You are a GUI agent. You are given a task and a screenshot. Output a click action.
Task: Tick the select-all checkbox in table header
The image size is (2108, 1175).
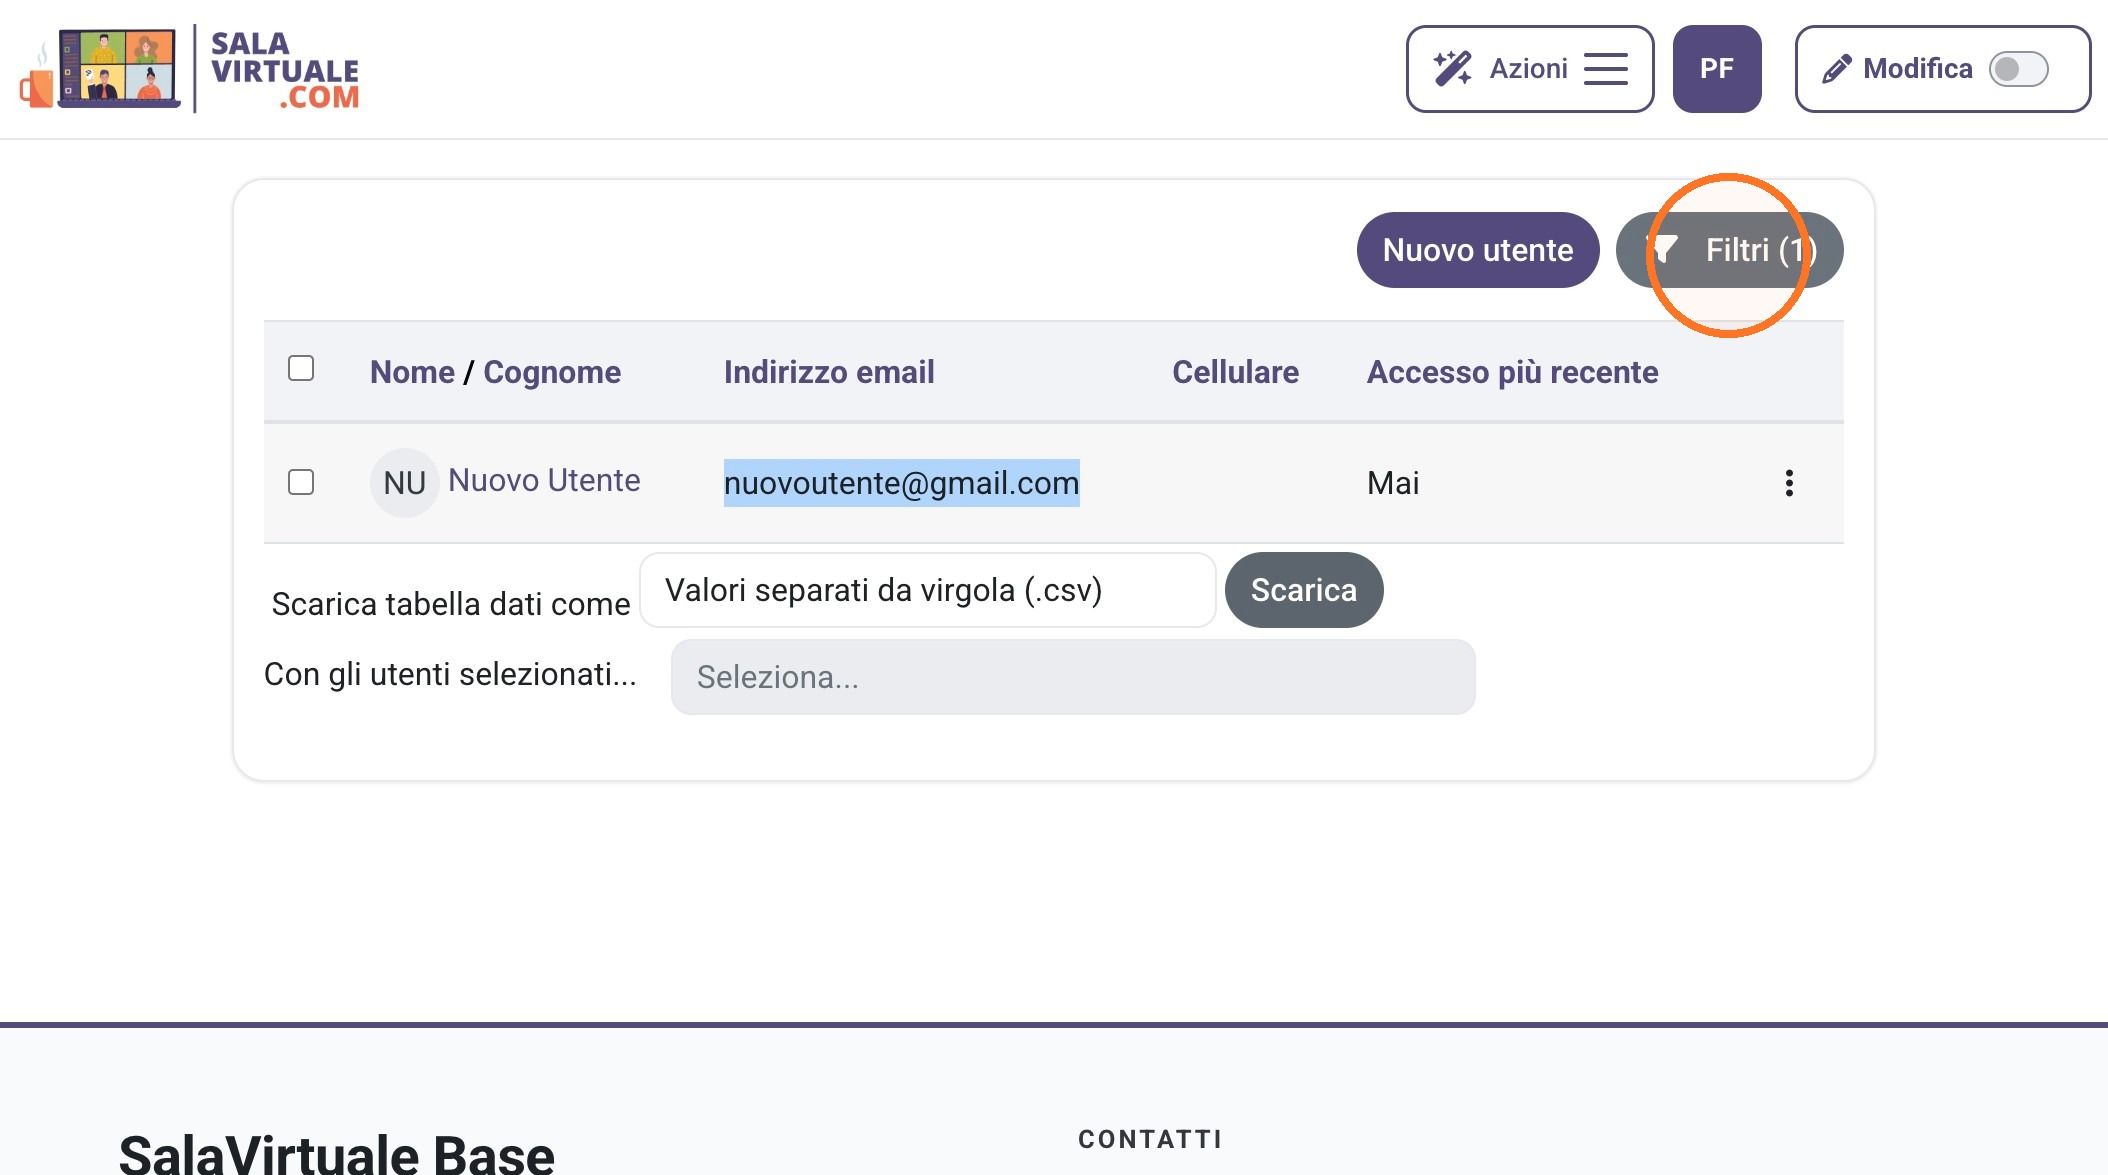[x=301, y=368]
